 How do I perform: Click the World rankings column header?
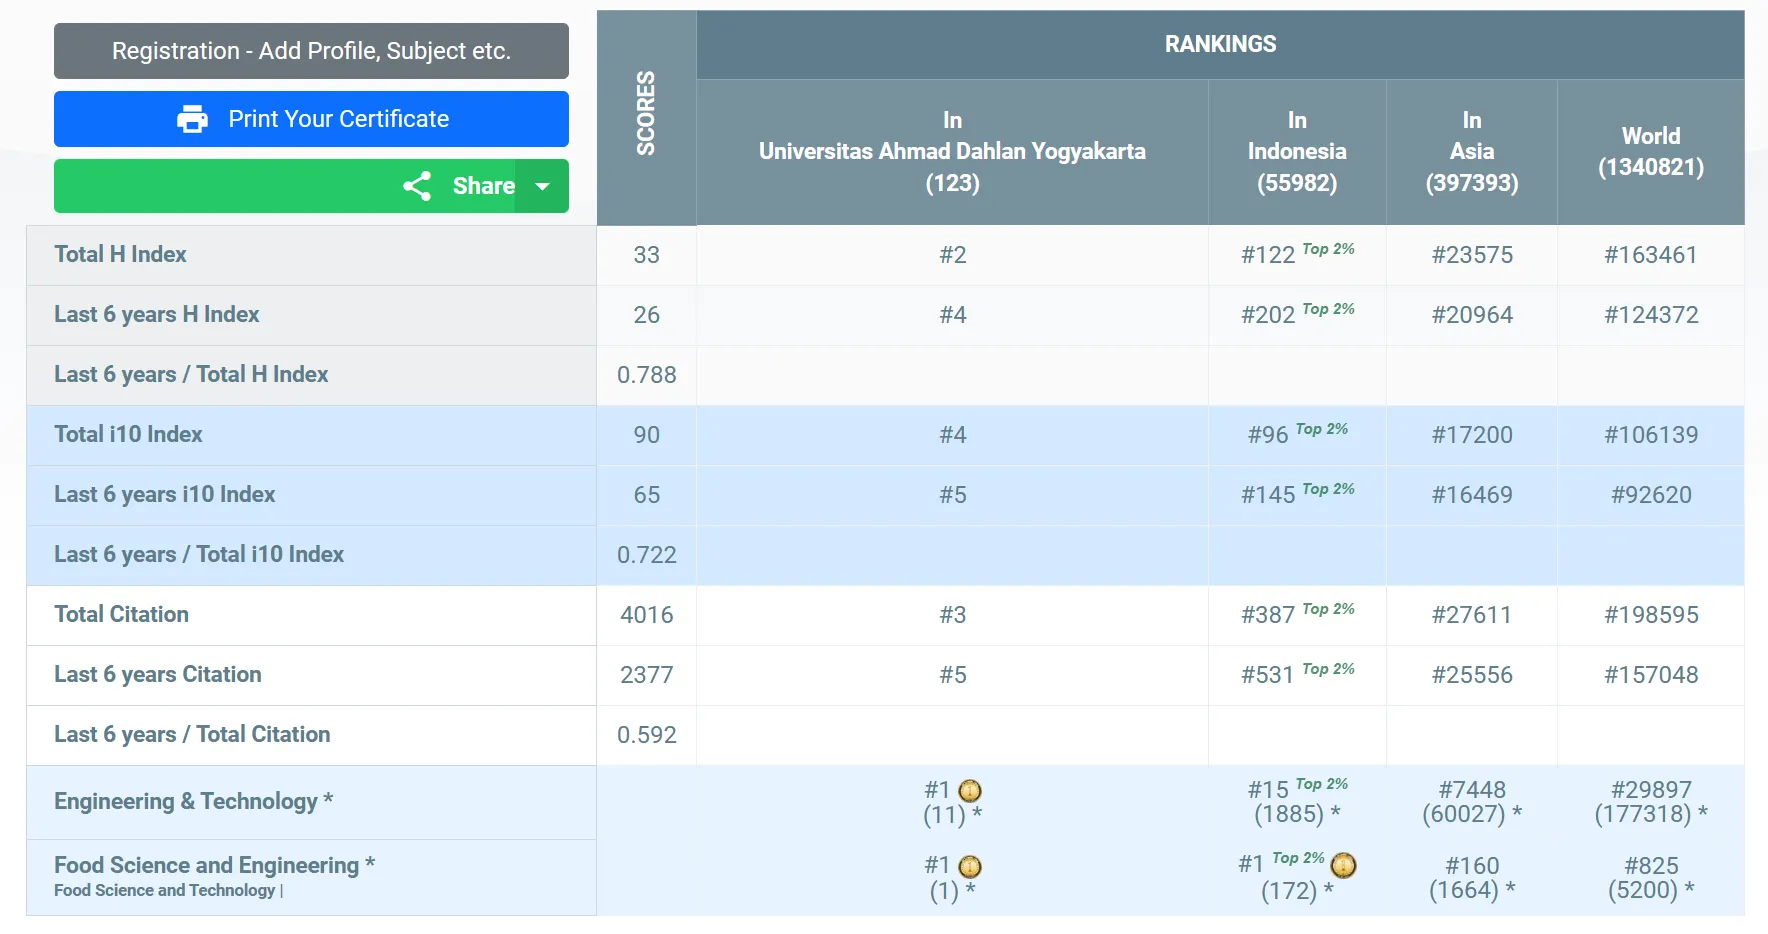click(x=1650, y=152)
